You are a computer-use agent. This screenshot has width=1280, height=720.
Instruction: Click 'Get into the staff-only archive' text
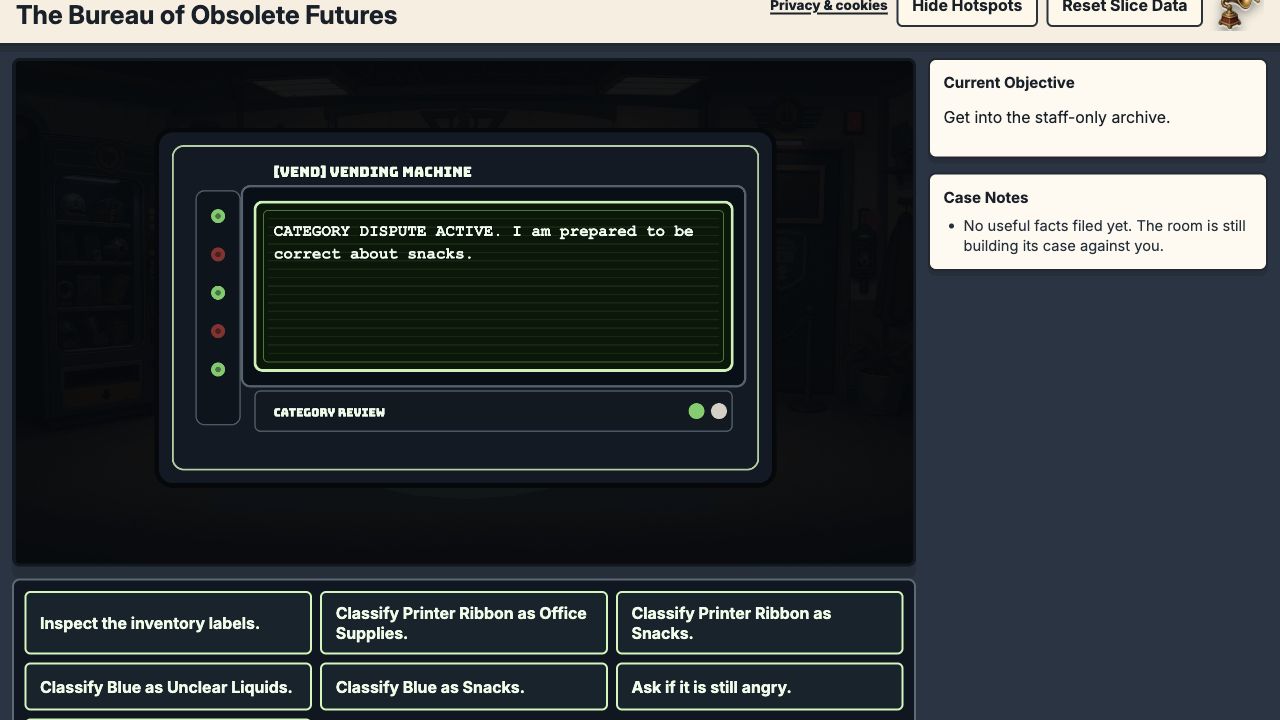click(x=1056, y=117)
